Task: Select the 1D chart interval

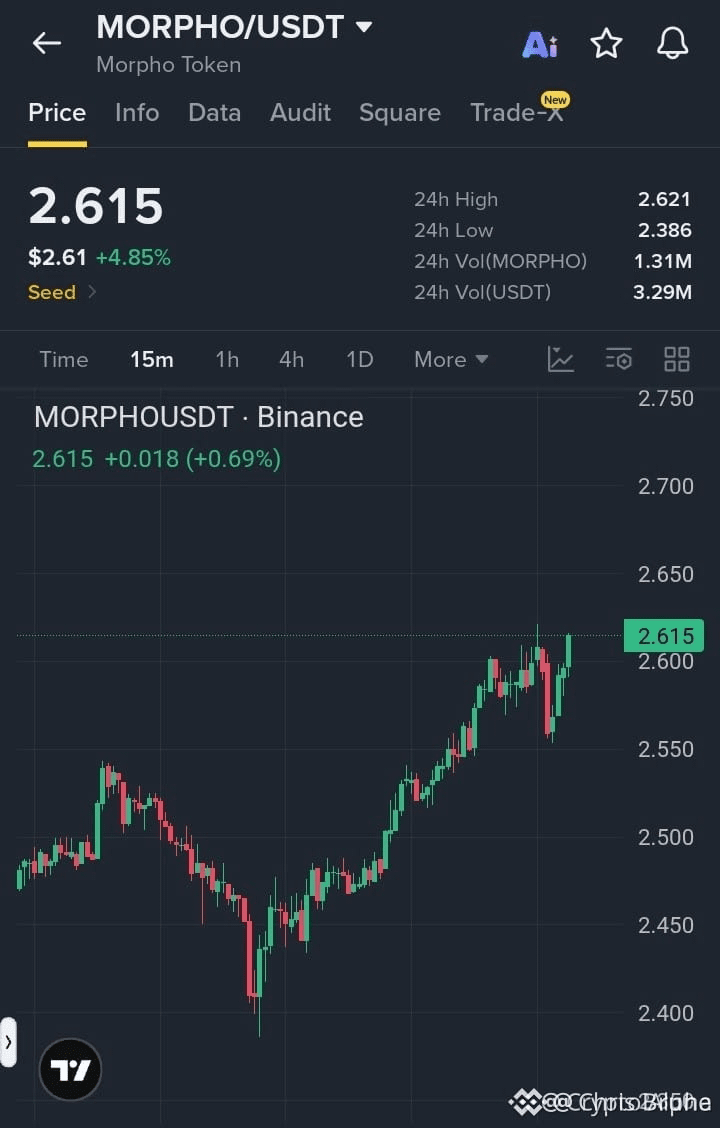Action: tap(360, 359)
